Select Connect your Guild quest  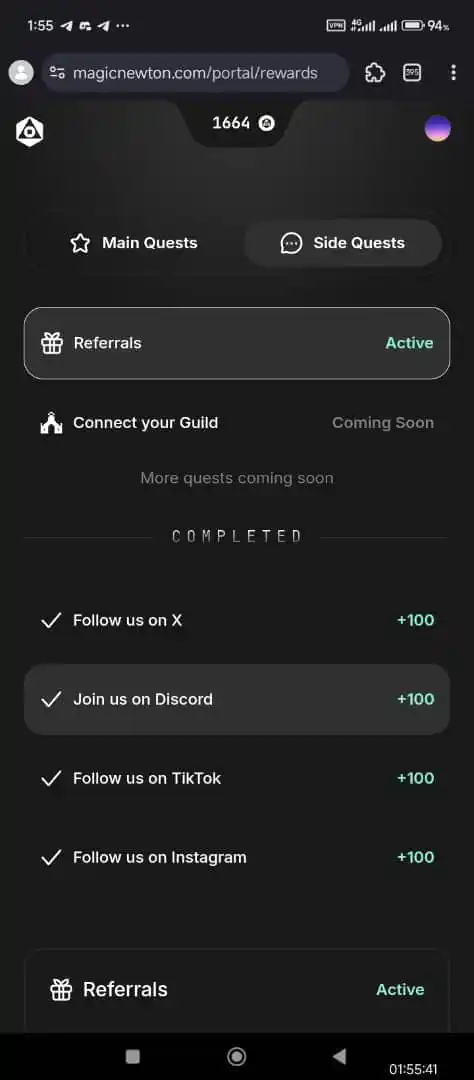point(237,423)
